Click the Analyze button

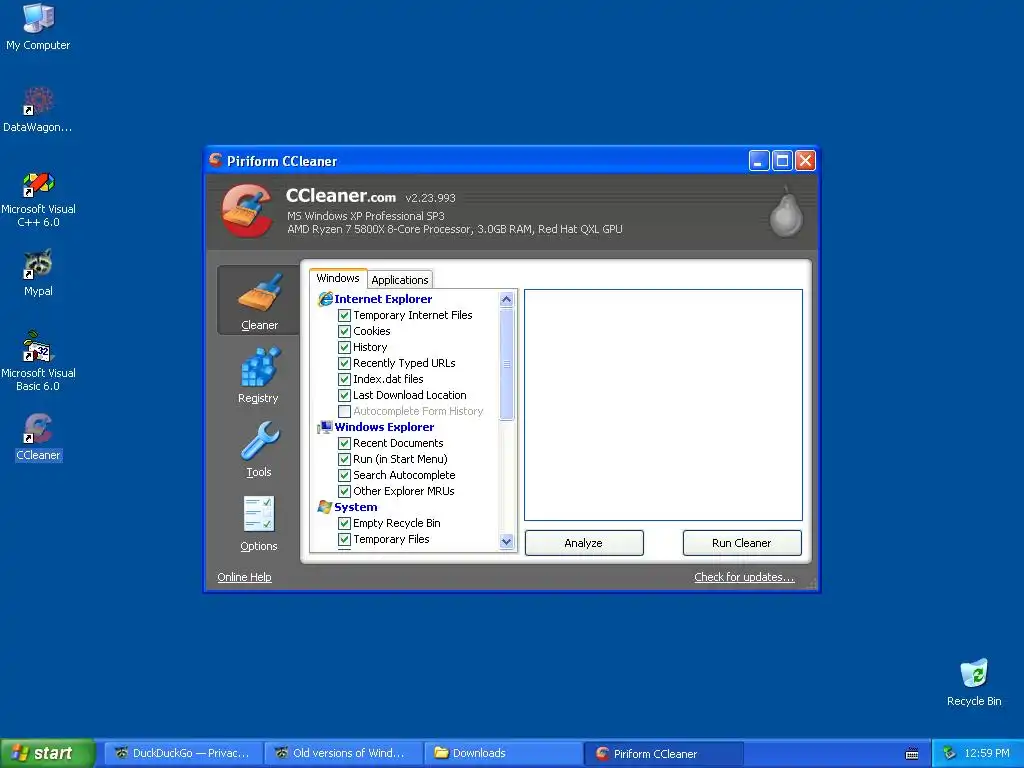(584, 543)
